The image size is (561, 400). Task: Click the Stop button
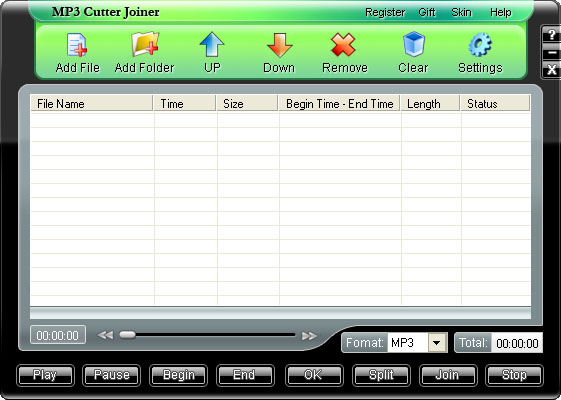coord(514,375)
